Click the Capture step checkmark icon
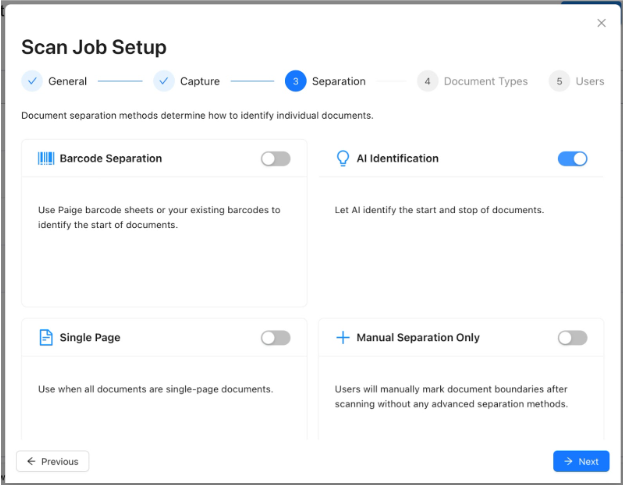 [x=164, y=81]
